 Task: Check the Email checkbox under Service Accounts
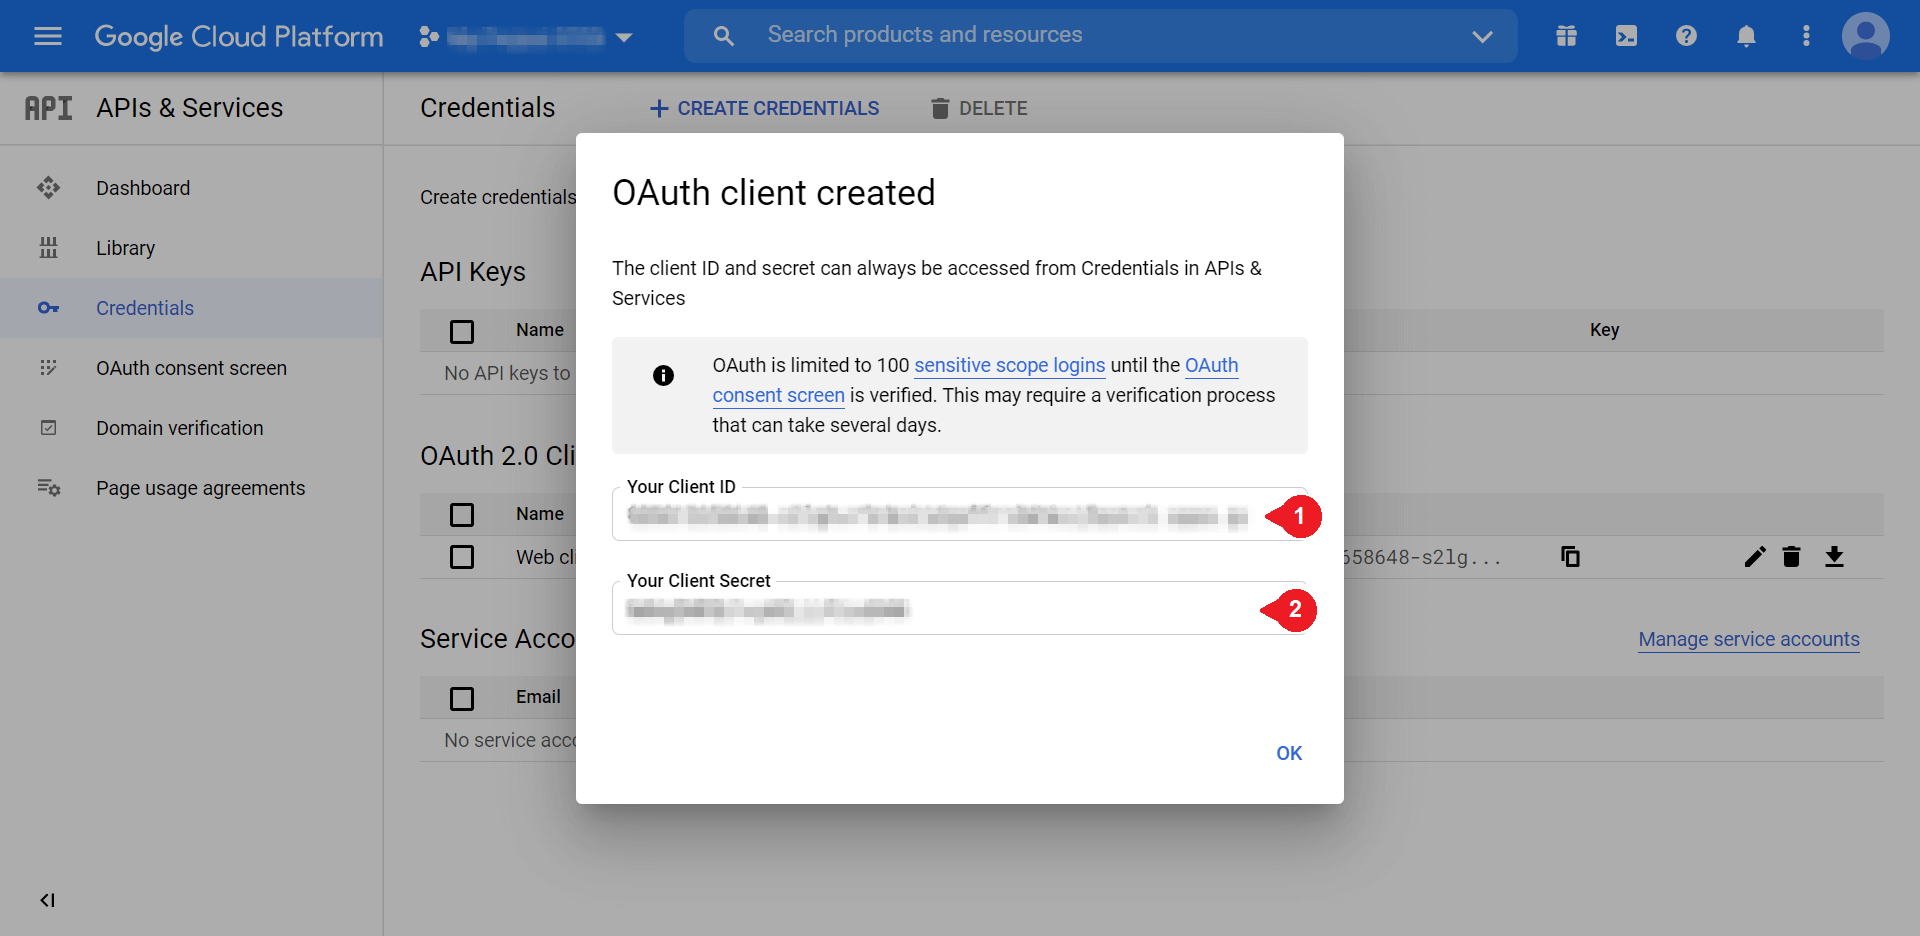[x=462, y=698]
